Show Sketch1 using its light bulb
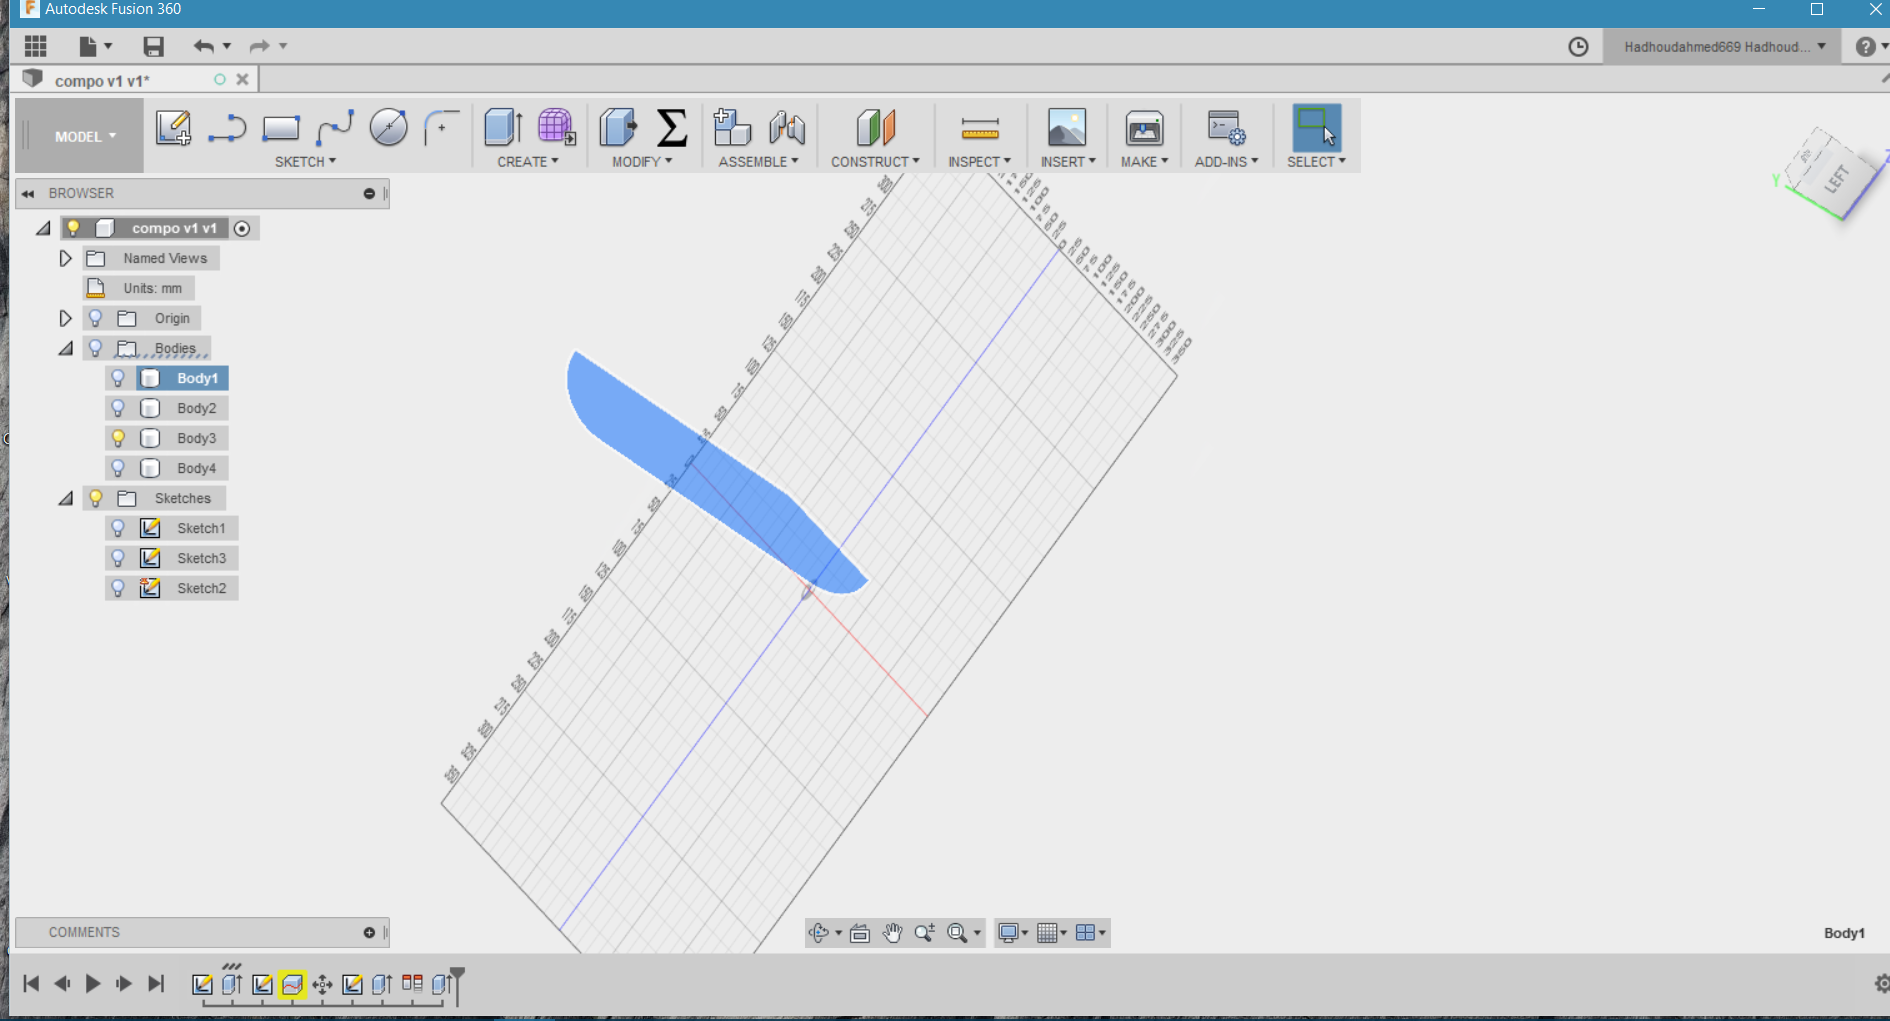The width and height of the screenshot is (1890, 1021). pyautogui.click(x=118, y=528)
